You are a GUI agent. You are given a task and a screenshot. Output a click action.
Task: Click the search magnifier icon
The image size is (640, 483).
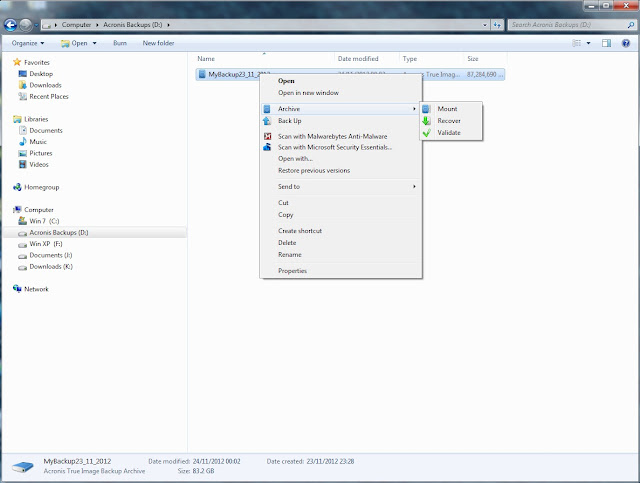tap(631, 25)
